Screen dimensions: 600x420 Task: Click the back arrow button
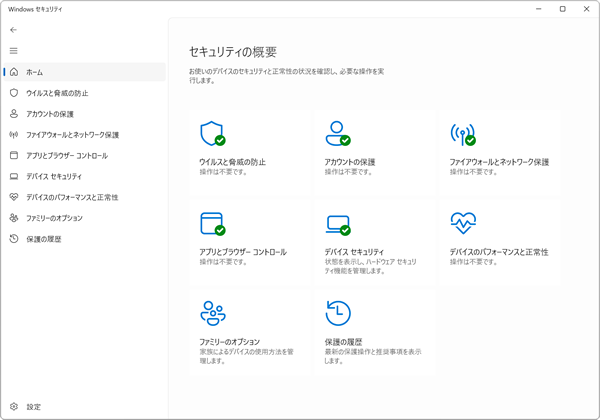coord(14,30)
